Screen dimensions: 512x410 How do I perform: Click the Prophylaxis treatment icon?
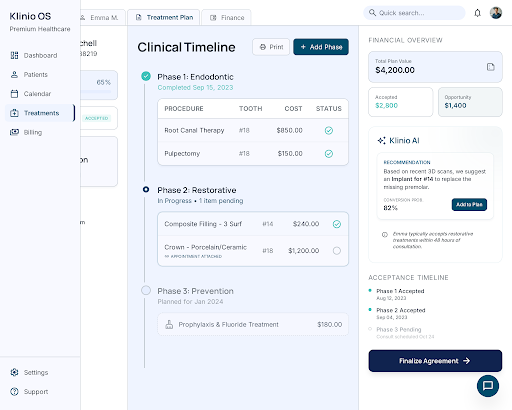point(169,324)
